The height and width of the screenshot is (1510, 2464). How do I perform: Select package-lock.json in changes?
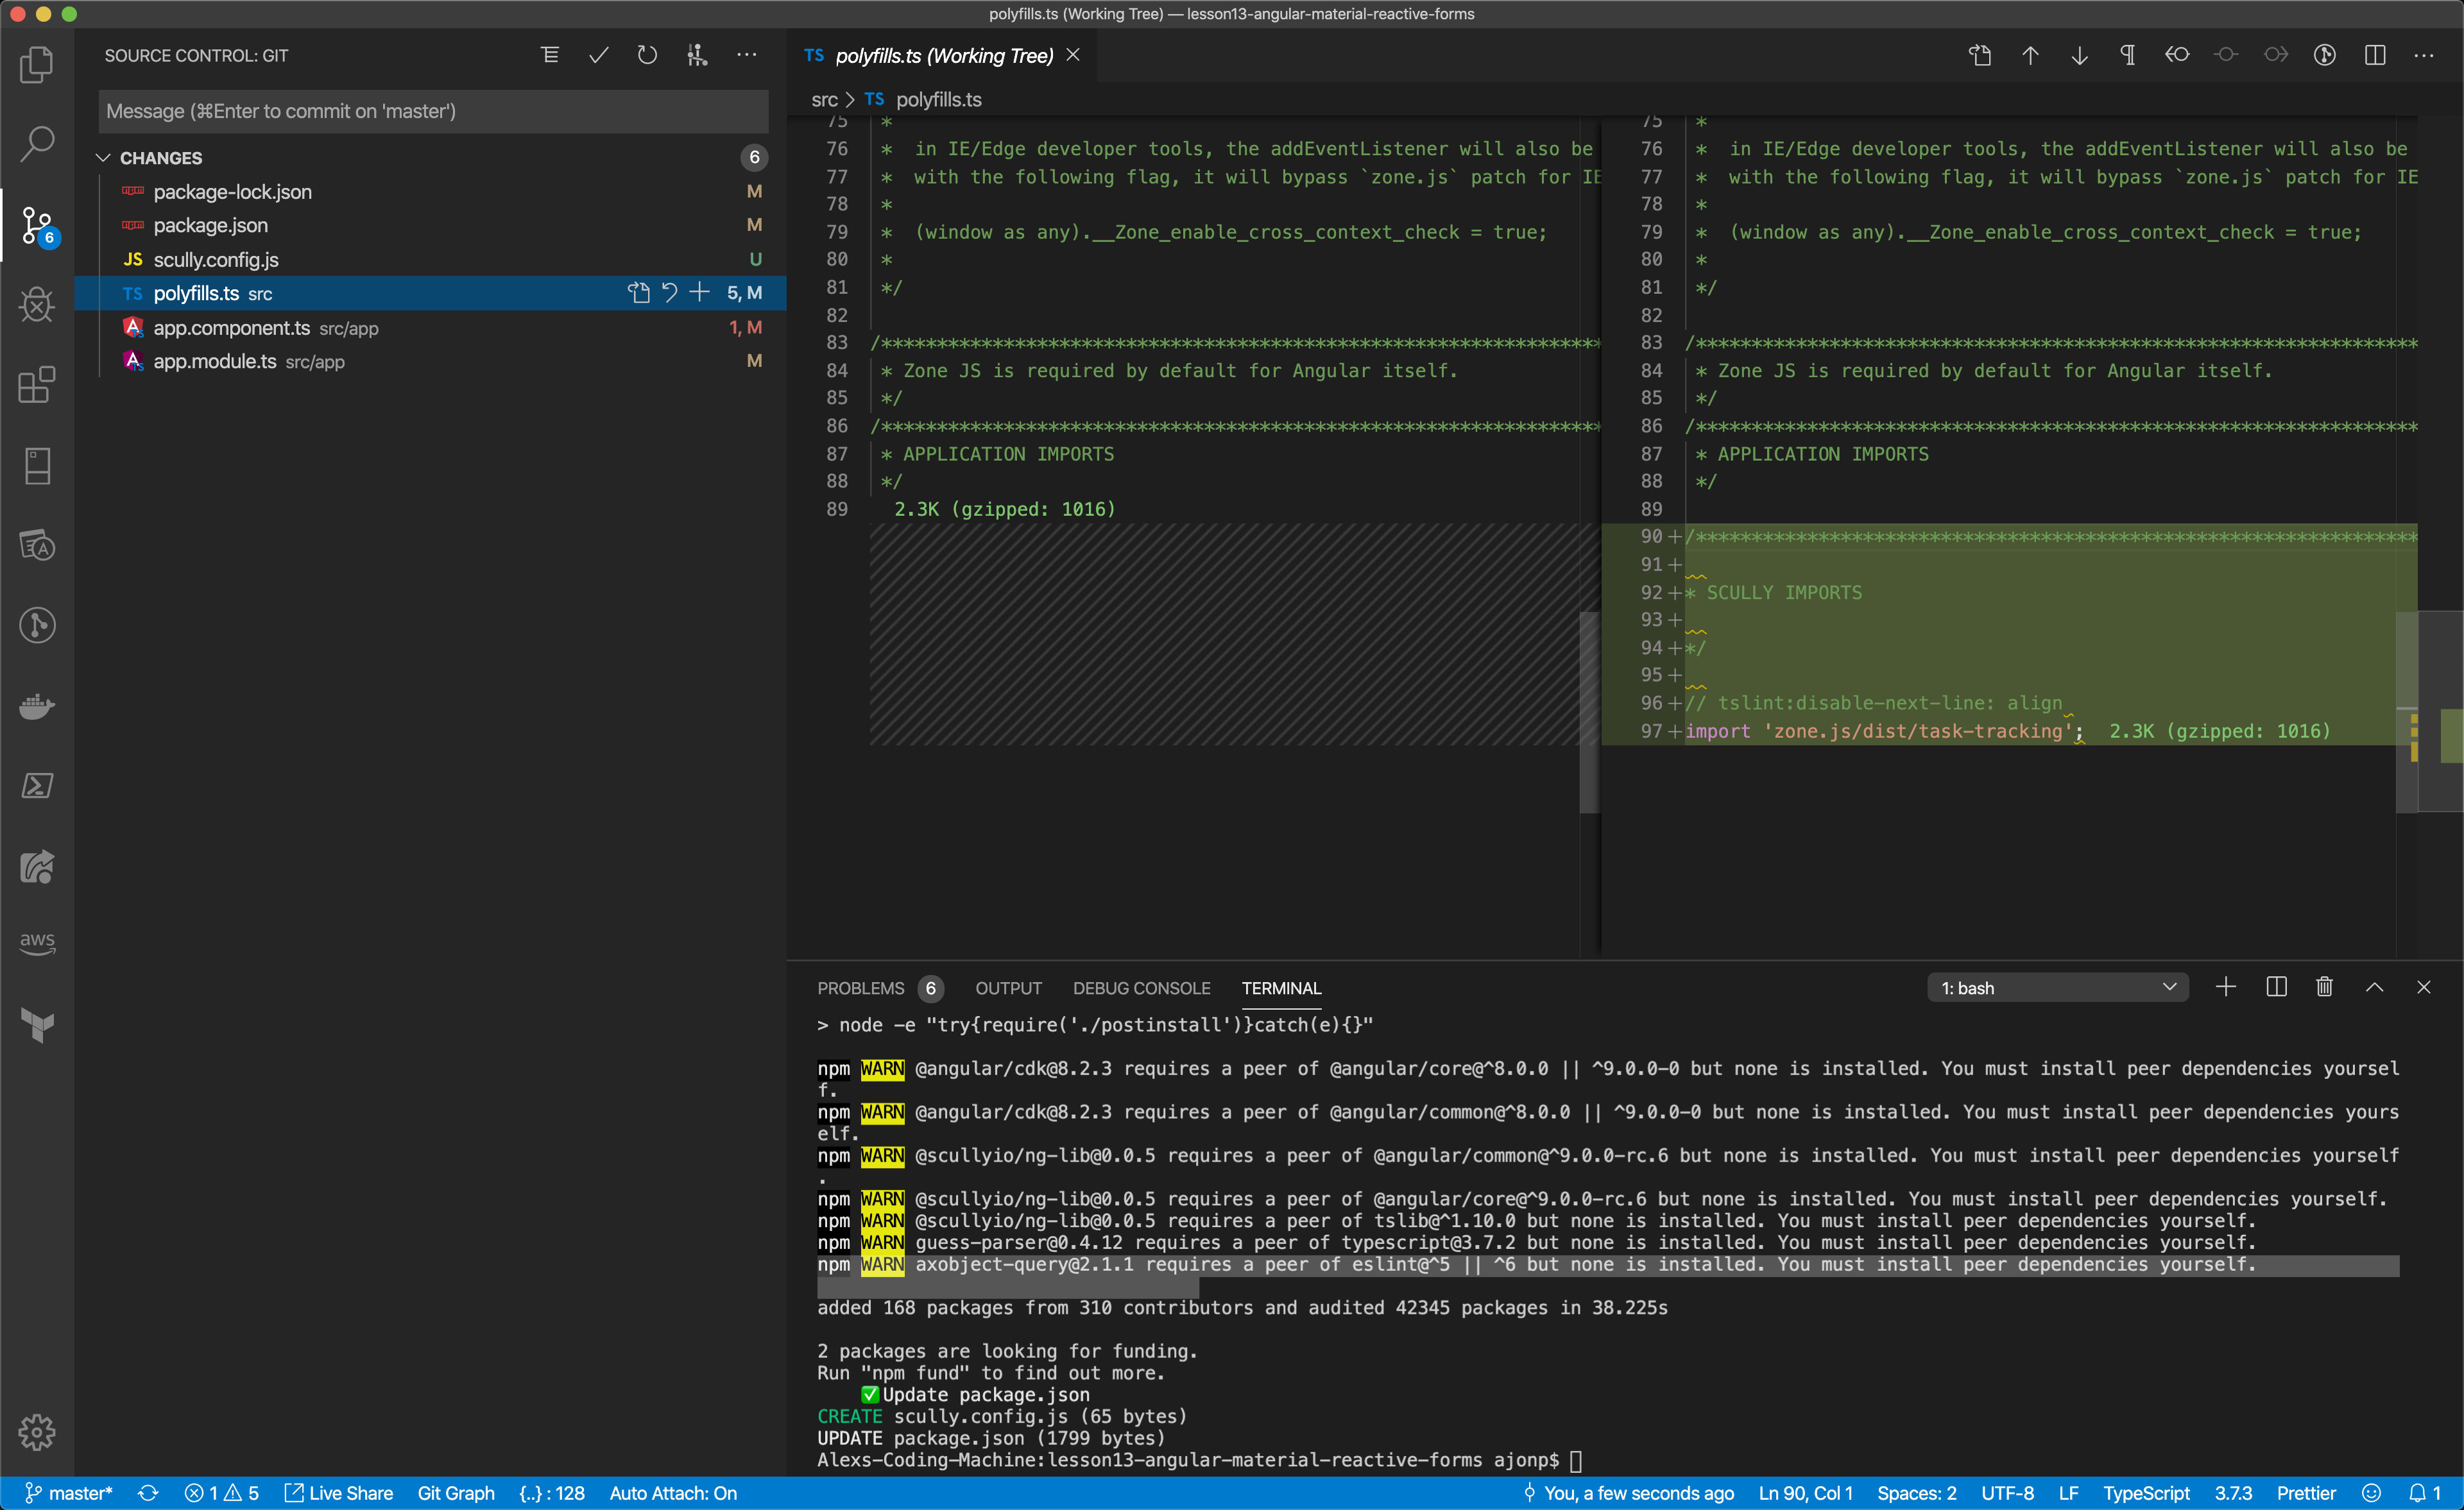click(x=432, y=192)
